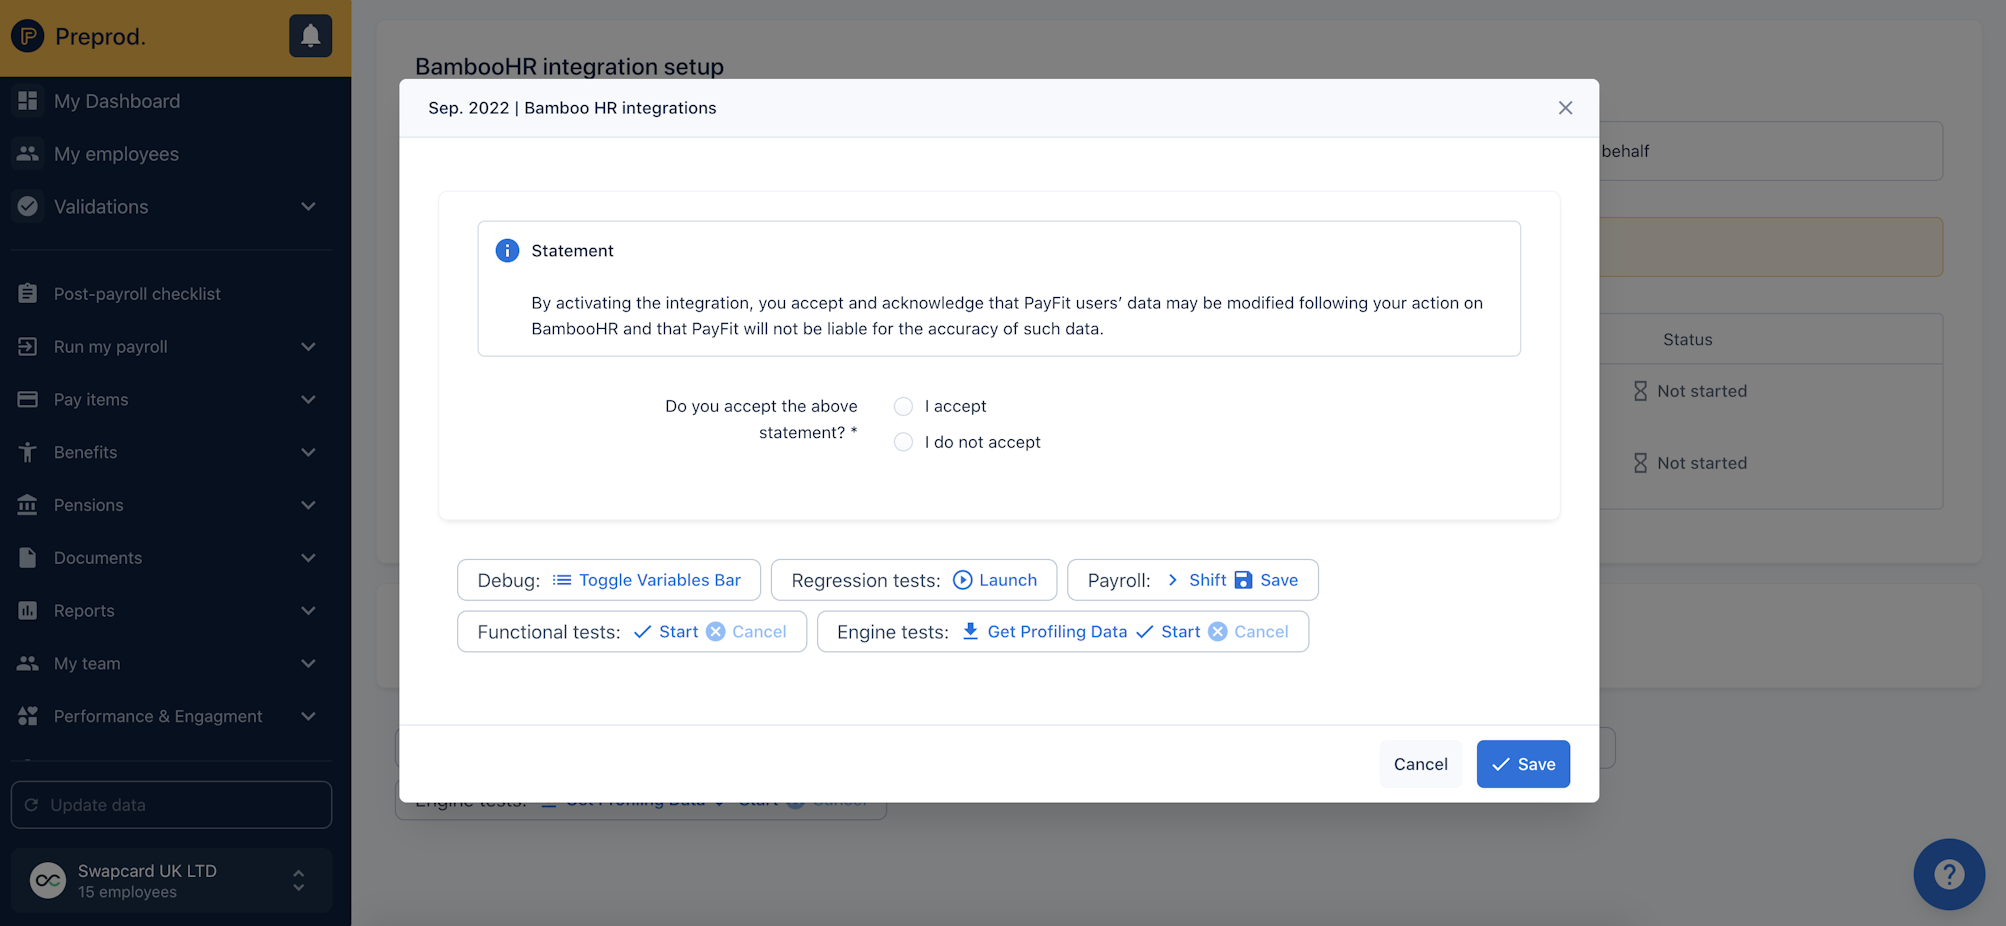Click the second "Not started" status text
2006x926 pixels.
(1702, 463)
